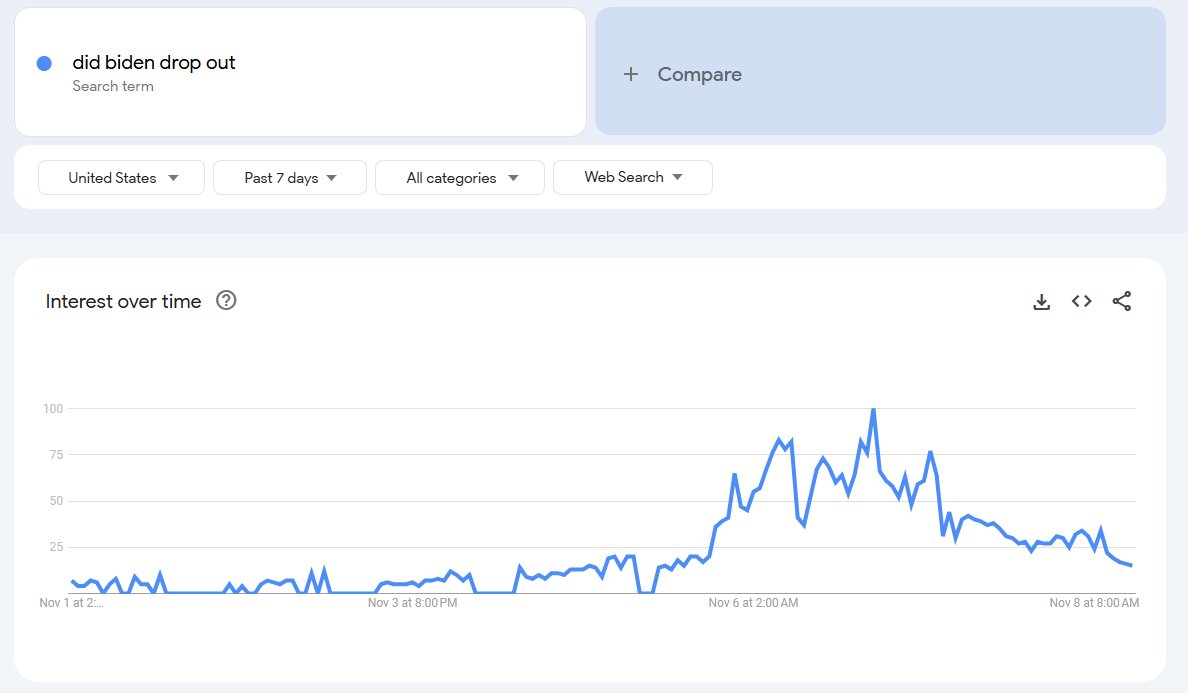Click the Nov 3 at 8:00 PM axis label

[412, 603]
